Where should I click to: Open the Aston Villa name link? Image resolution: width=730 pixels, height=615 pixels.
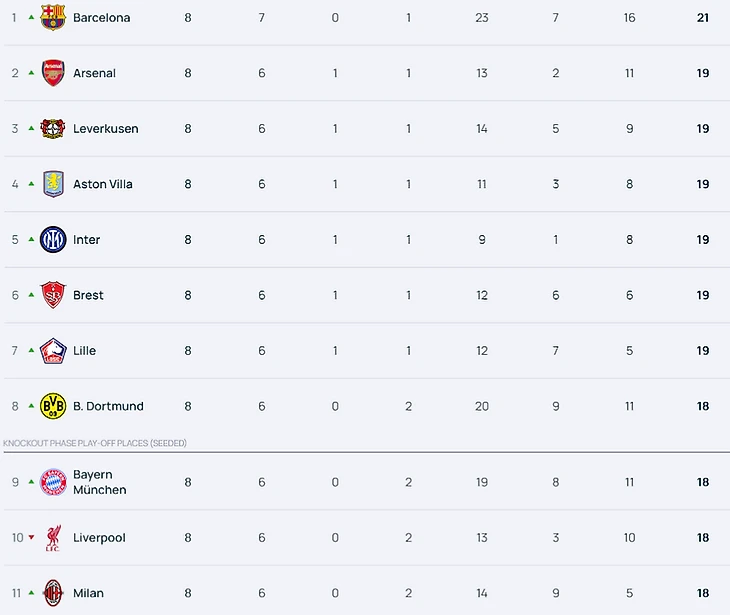(103, 184)
